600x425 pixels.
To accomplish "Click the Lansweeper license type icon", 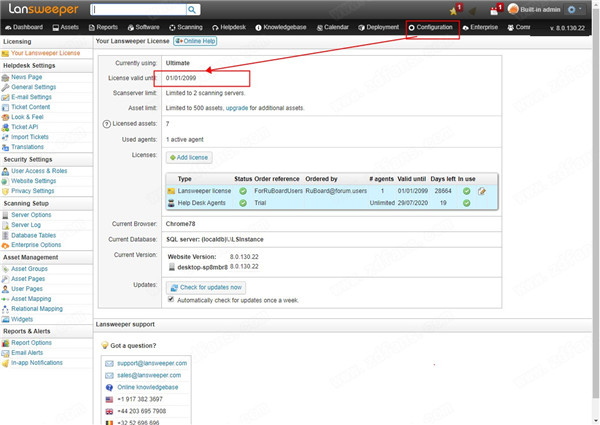I will tap(171, 191).
